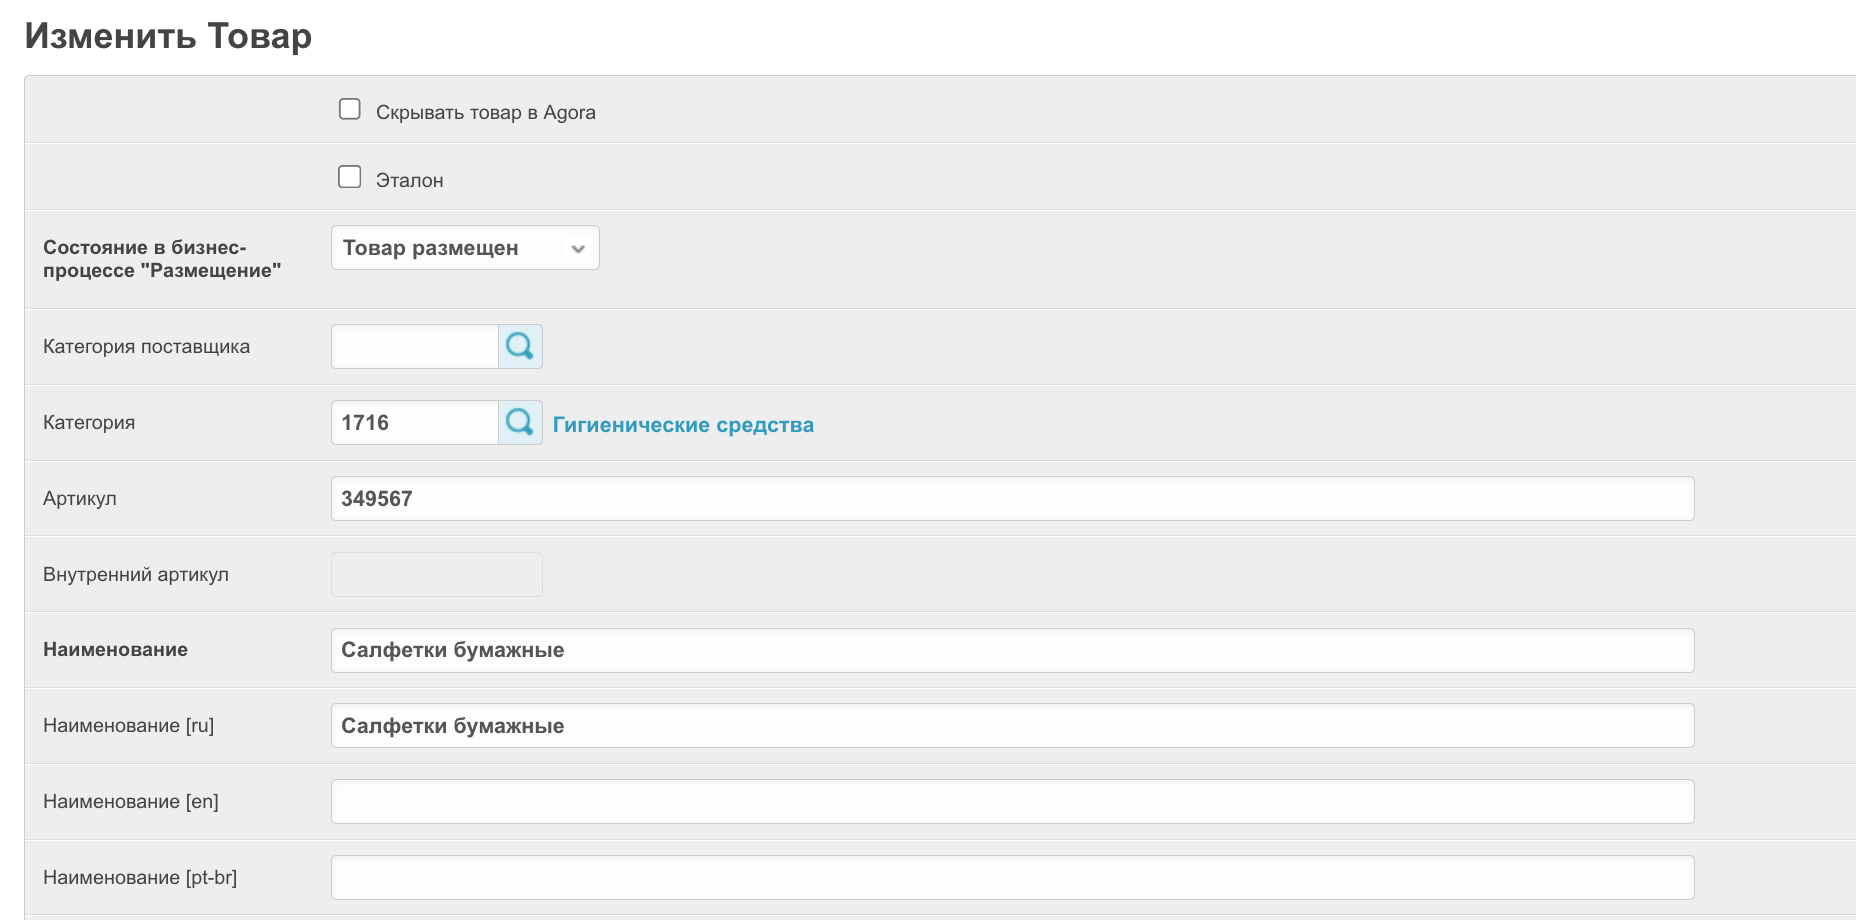Click the Наименование [pt-br] input box
Screen dimensions: 1856x920
1012,878
